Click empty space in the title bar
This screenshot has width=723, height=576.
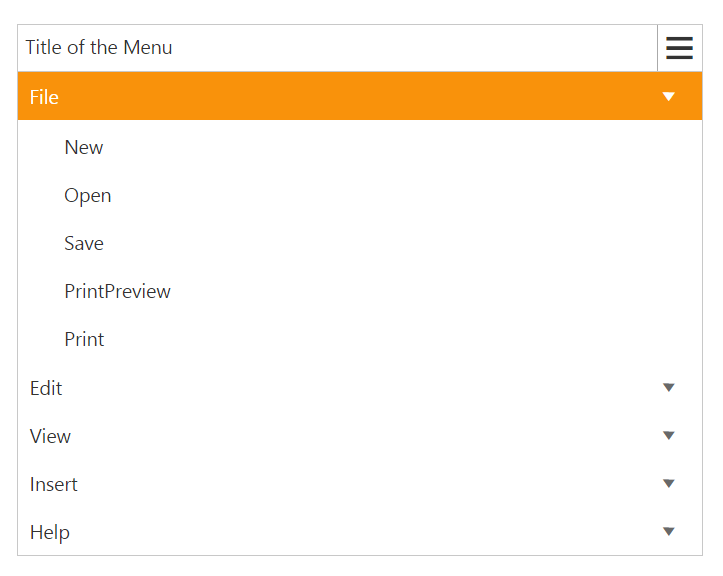pos(420,48)
